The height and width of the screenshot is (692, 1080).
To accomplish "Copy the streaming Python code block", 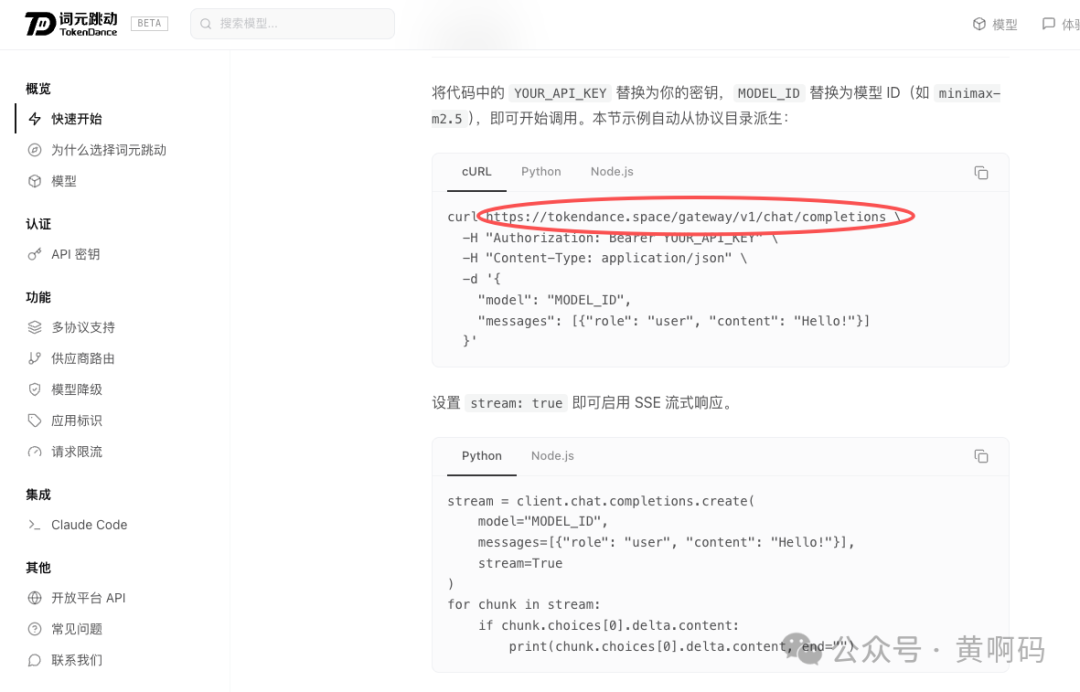I will pos(981,457).
